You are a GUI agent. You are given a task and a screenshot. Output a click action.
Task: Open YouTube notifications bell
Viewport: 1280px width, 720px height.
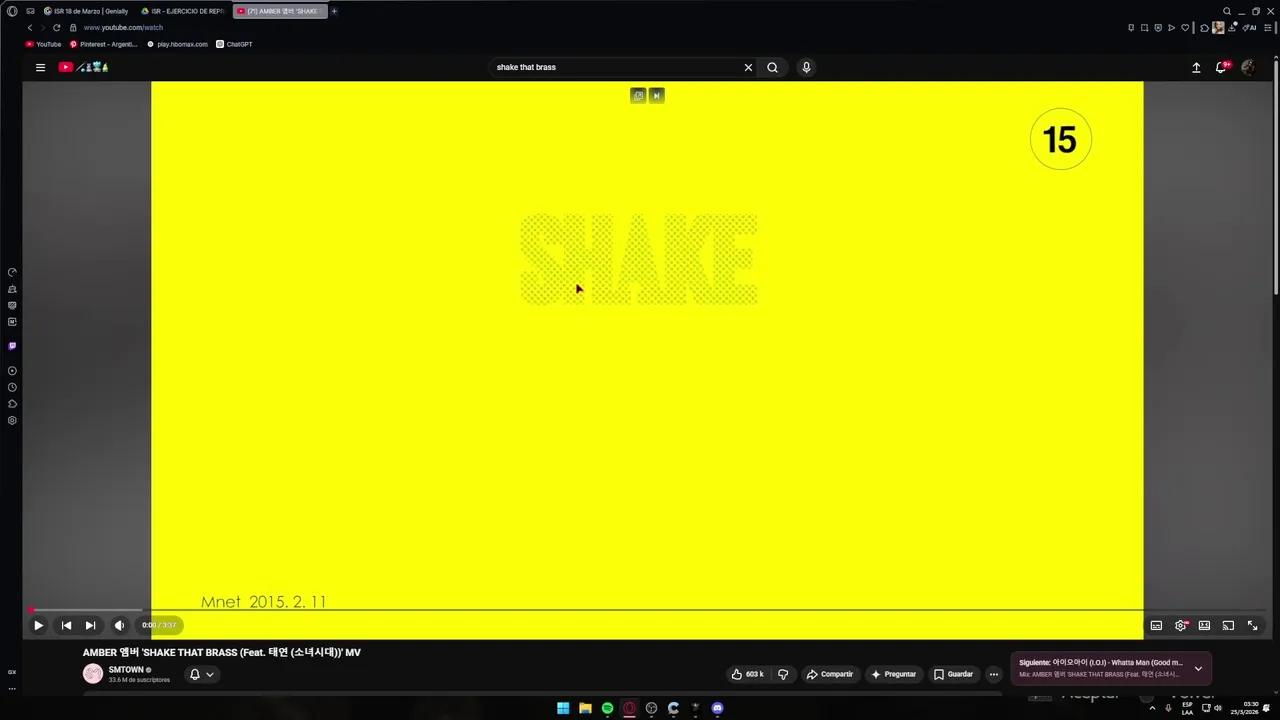[1222, 67]
